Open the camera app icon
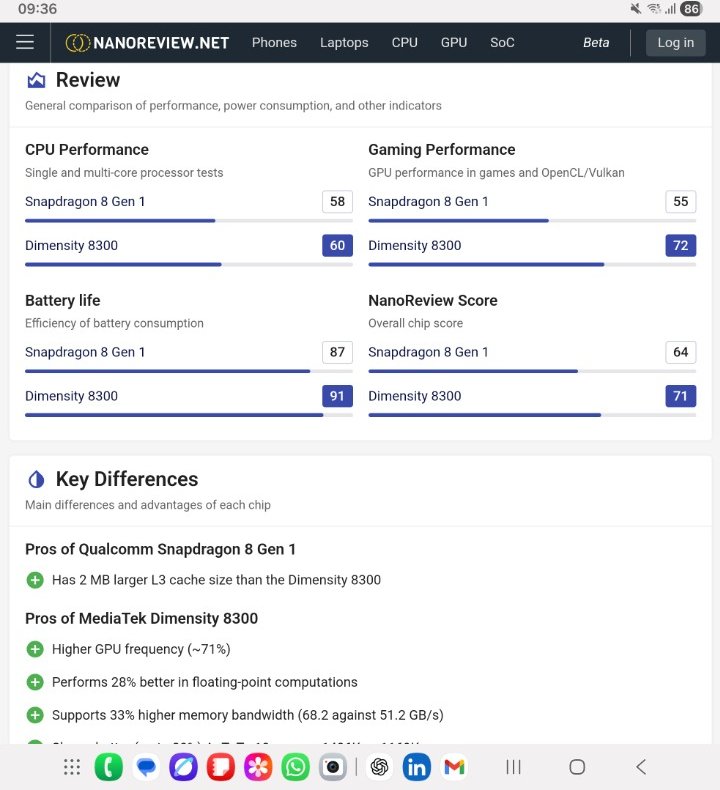720x790 pixels. (333, 767)
